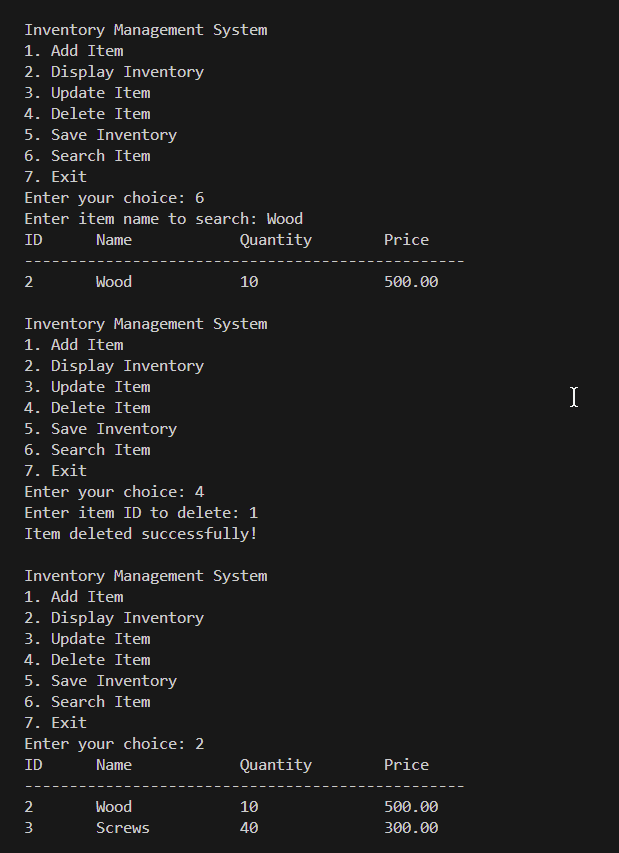Select the "Screws" item name in the table
The width and height of the screenshot is (619, 853).
point(123,828)
